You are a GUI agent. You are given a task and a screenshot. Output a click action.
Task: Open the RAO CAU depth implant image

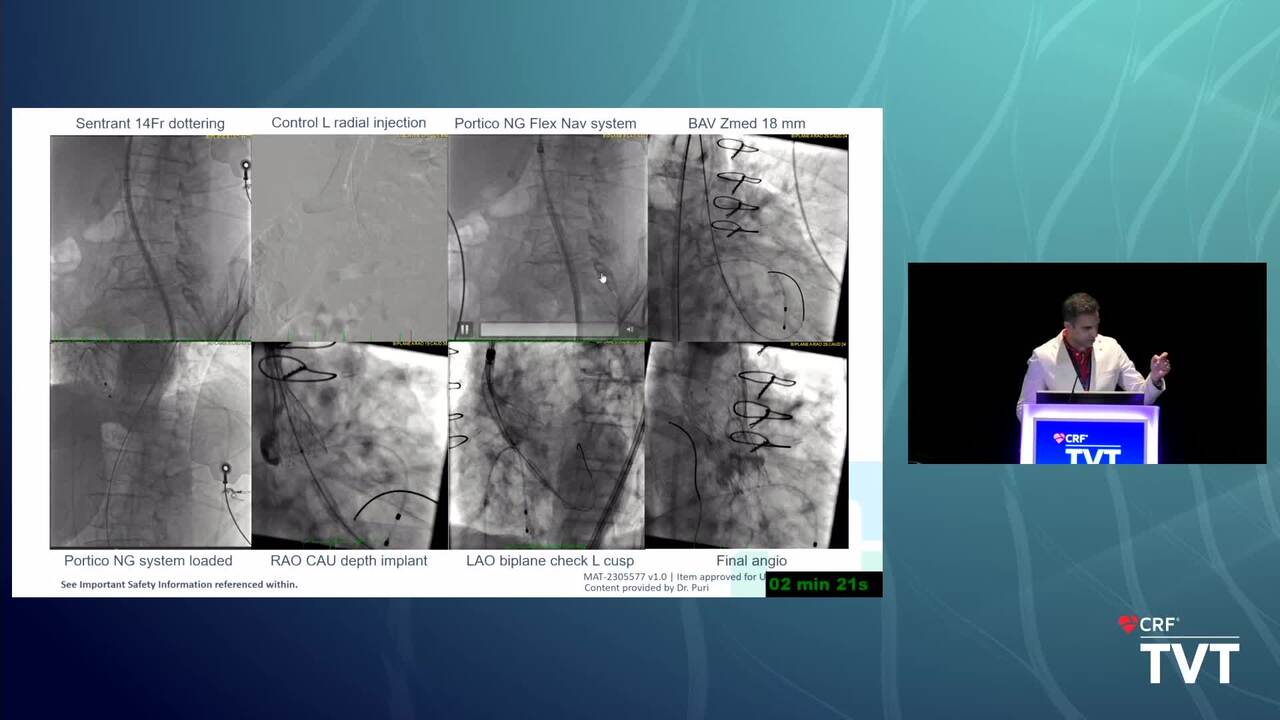point(349,445)
